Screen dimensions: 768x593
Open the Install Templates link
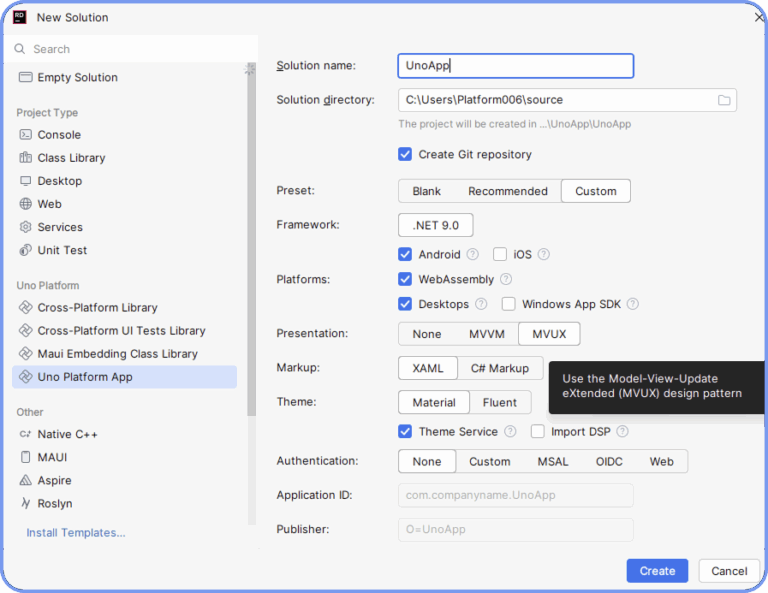pyautogui.click(x=76, y=533)
